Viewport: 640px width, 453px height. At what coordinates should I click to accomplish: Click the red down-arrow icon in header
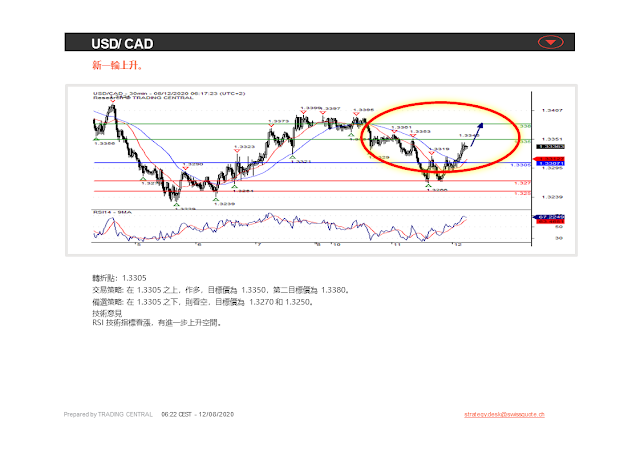(x=551, y=42)
